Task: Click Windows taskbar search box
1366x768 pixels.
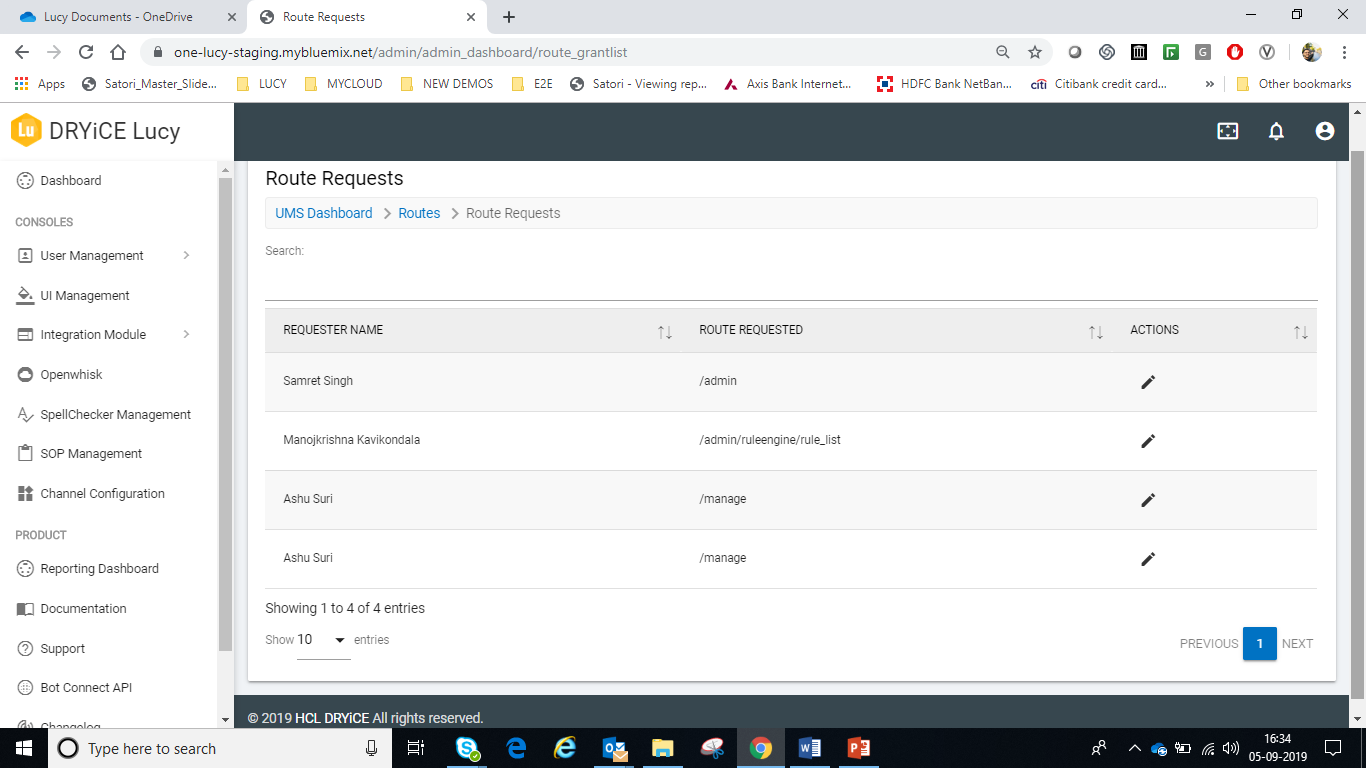Action: pos(218,748)
